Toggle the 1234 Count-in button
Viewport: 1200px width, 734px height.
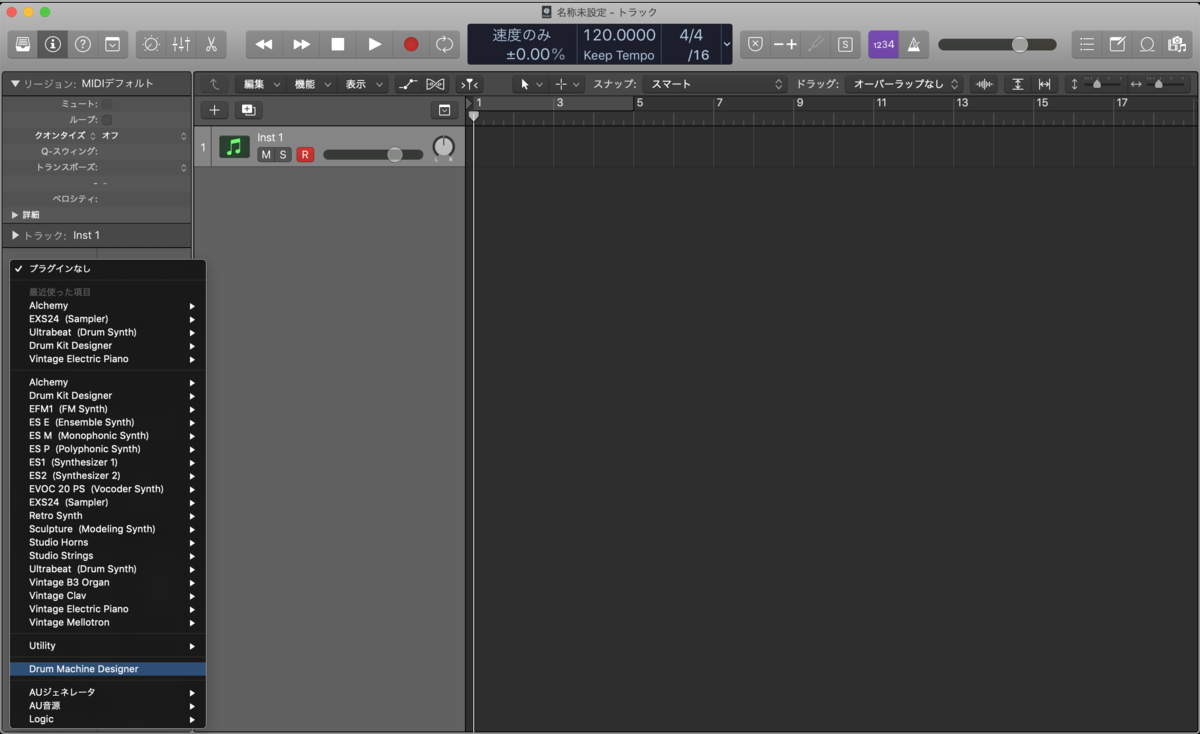pos(884,44)
